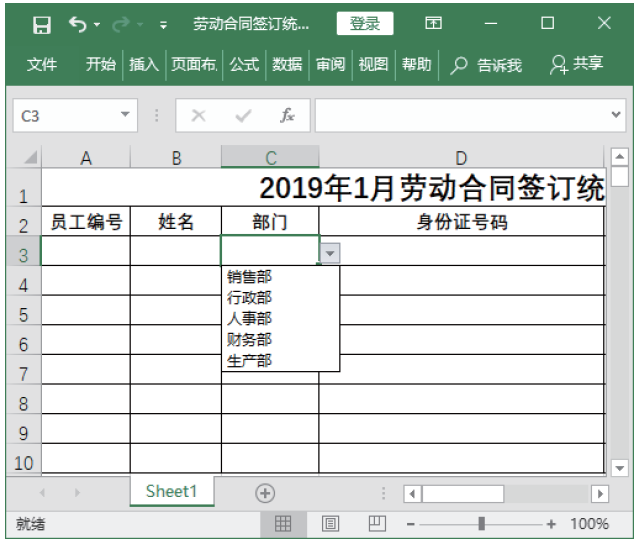Click the next sheet navigation arrow

tap(77, 493)
